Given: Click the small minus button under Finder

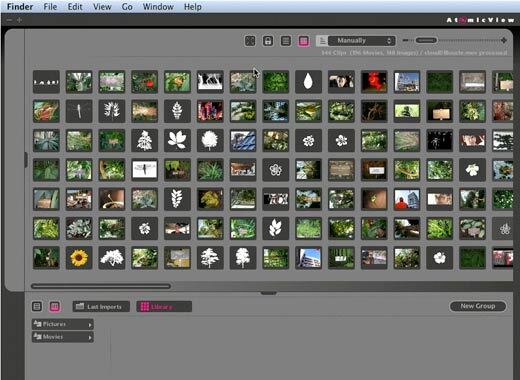Looking at the screenshot, I should [x=9, y=20].
